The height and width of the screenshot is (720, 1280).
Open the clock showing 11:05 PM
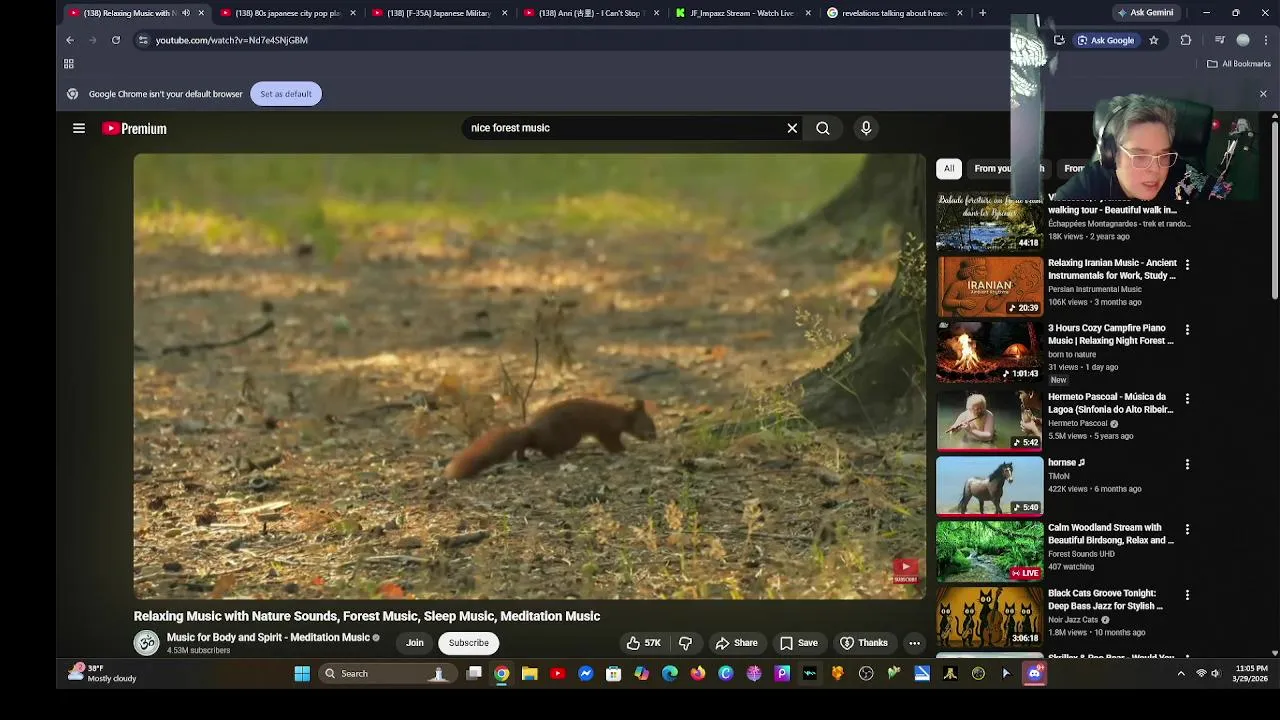1251,674
